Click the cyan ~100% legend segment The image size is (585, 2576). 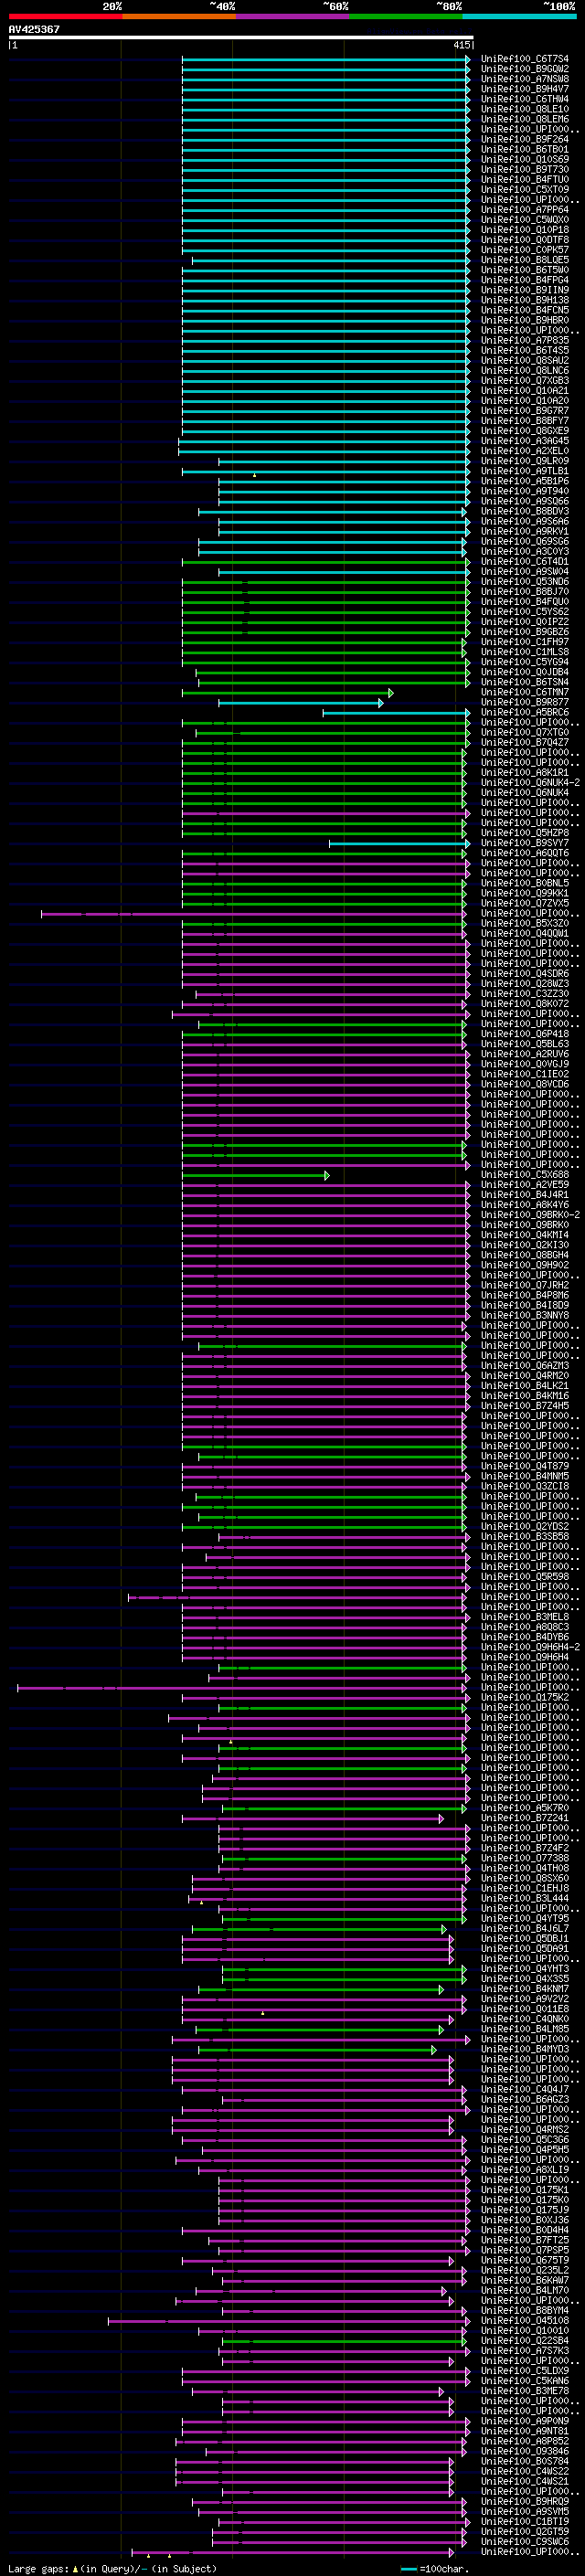(x=519, y=16)
